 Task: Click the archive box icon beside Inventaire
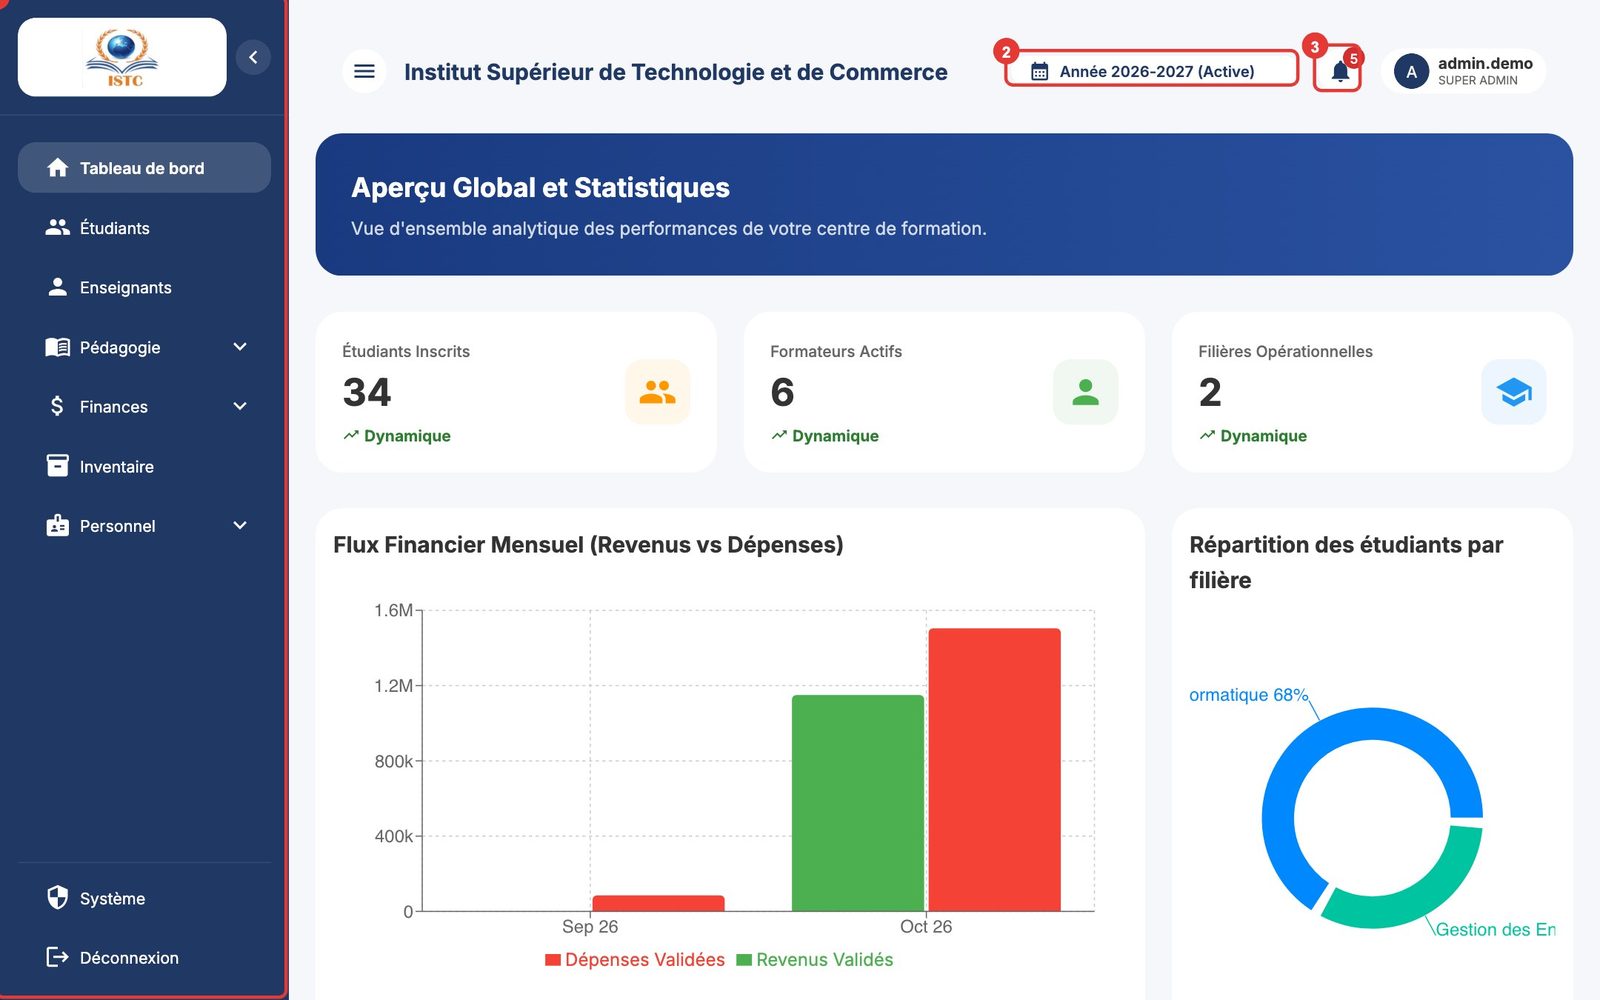[x=58, y=466]
